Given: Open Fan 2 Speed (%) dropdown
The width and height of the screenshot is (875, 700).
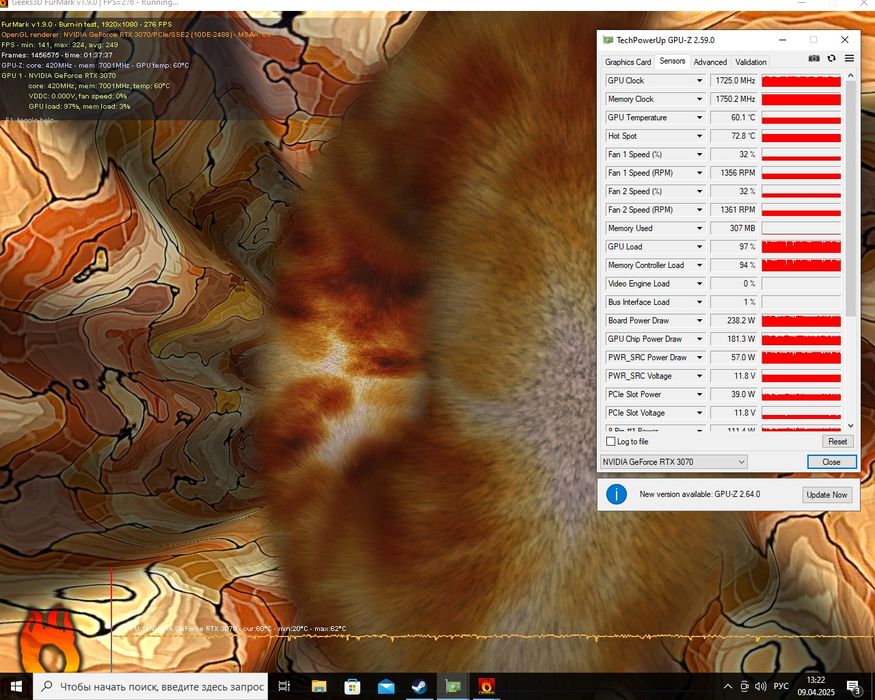Looking at the screenshot, I should click(699, 191).
